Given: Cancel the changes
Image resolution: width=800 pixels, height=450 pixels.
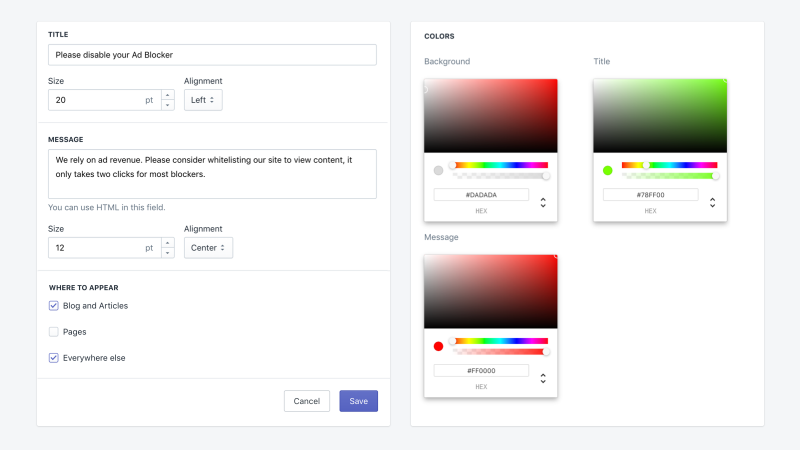Looking at the screenshot, I should pyautogui.click(x=307, y=401).
